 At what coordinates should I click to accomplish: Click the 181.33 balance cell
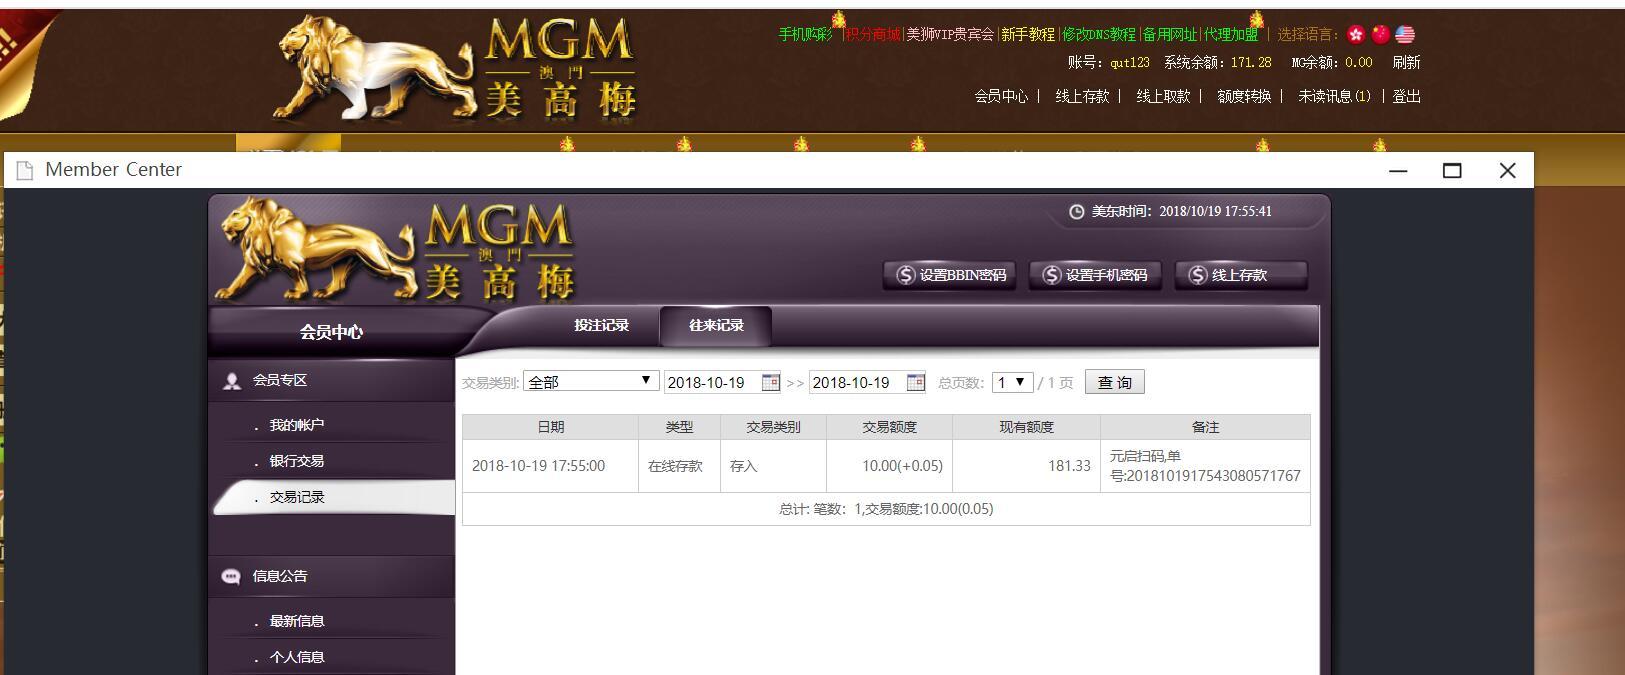[1026, 466]
